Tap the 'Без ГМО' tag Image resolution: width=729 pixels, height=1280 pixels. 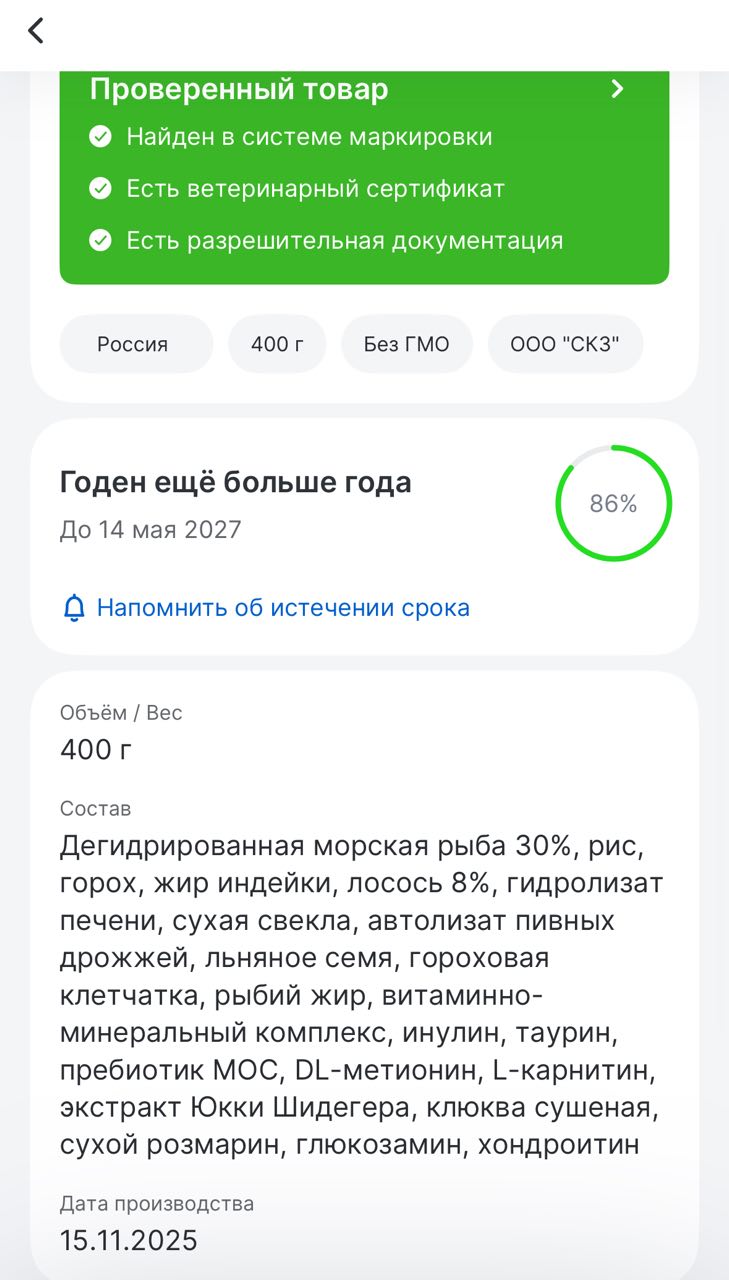pos(406,345)
